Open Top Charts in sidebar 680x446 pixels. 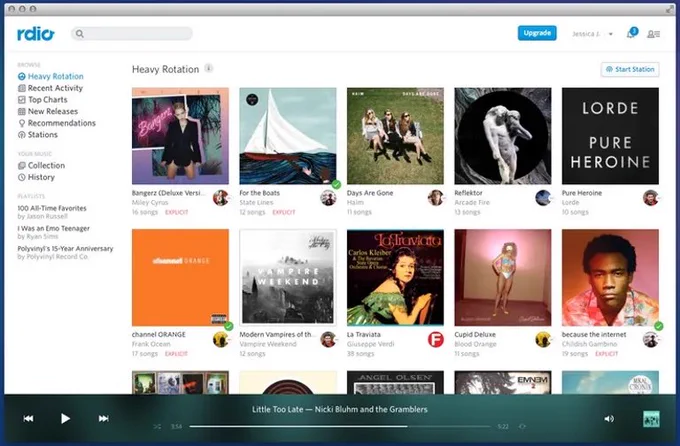(x=42, y=100)
